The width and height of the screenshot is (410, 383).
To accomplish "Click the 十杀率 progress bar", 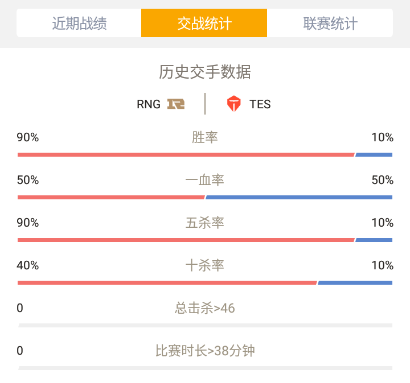I will coord(205,283).
